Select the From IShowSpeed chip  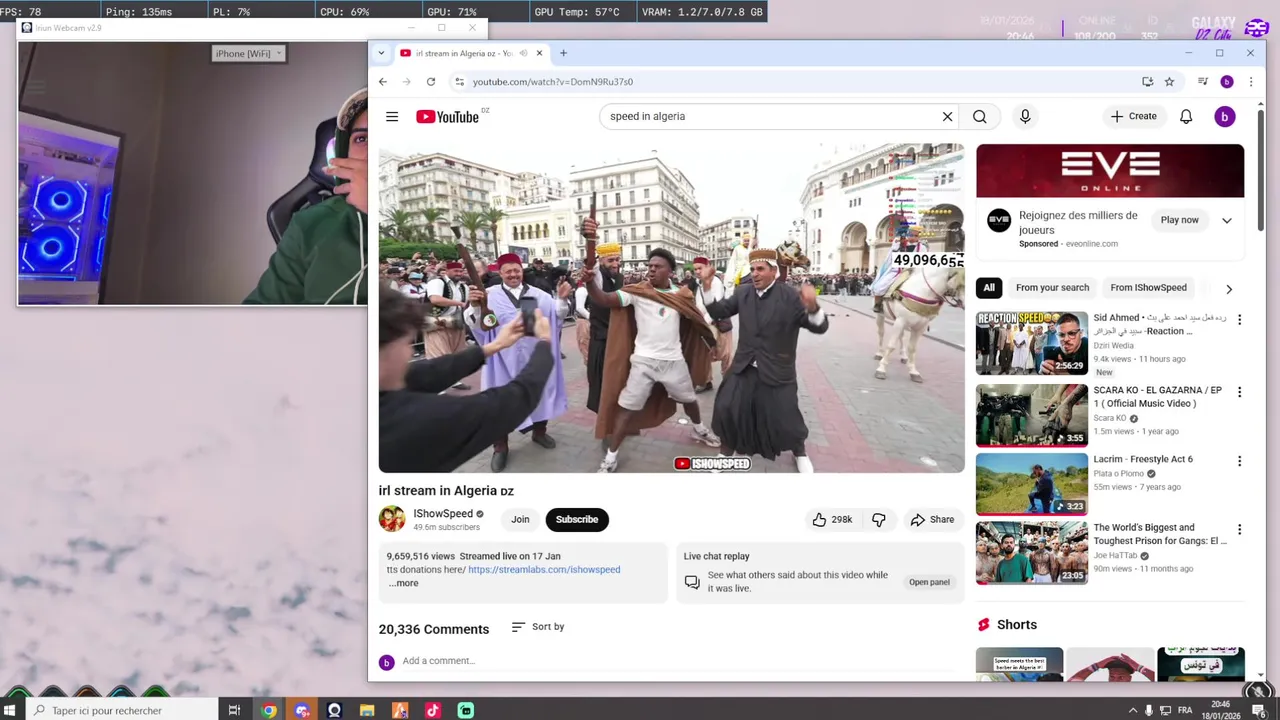pos(1148,288)
